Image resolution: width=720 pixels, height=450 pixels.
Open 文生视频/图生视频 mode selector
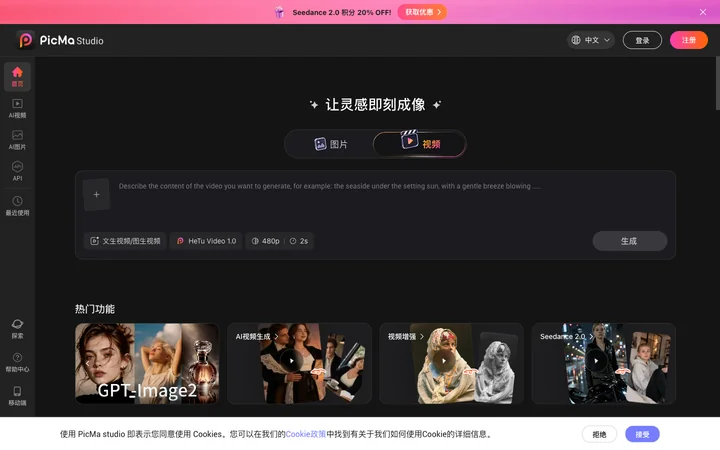(x=125, y=241)
